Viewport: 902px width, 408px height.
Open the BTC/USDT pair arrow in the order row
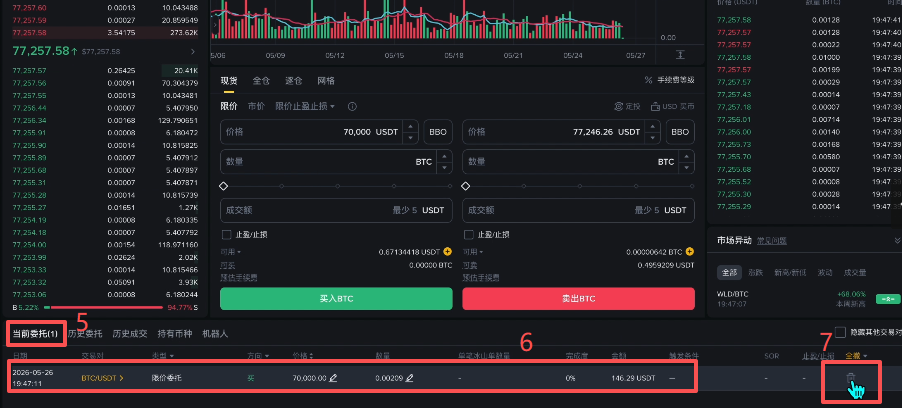(121, 379)
